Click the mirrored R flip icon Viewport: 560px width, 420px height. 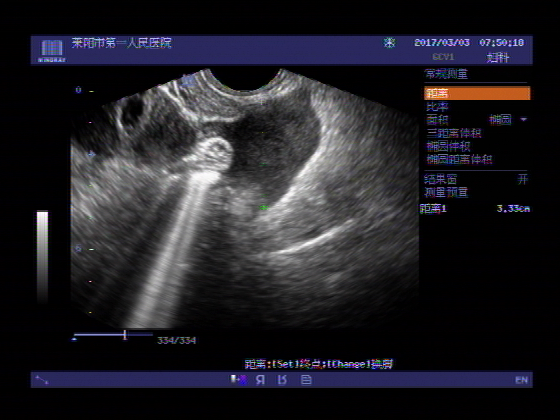coord(261,380)
